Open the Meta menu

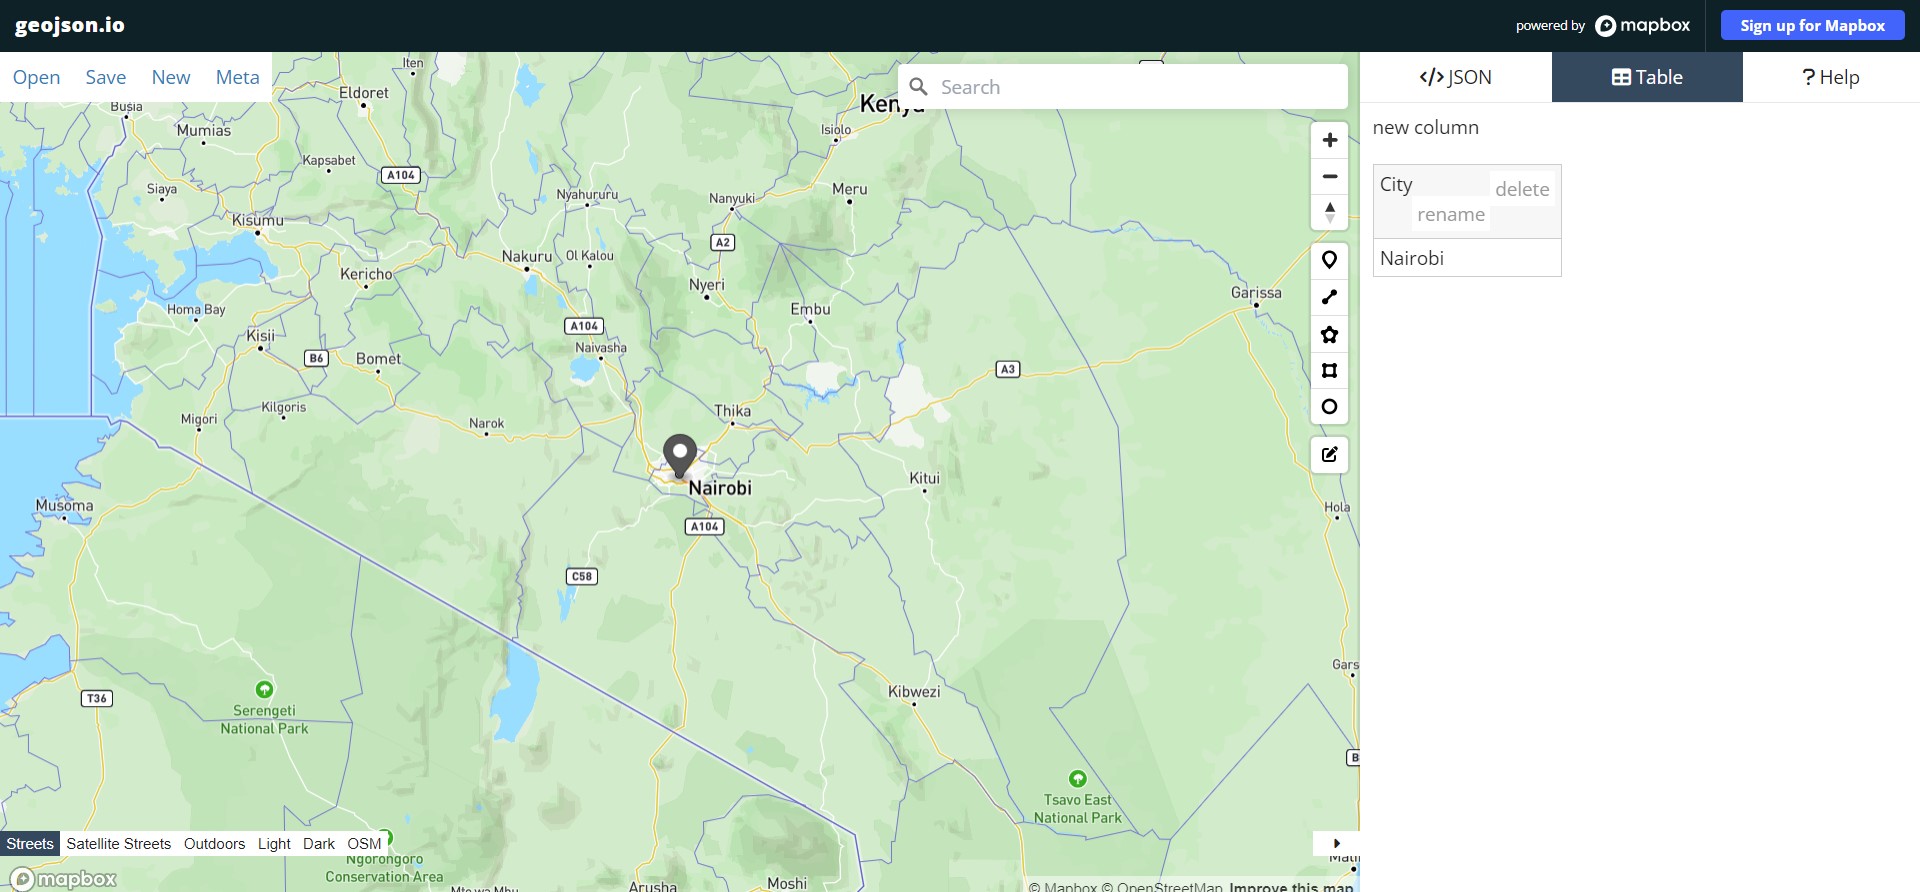(237, 77)
